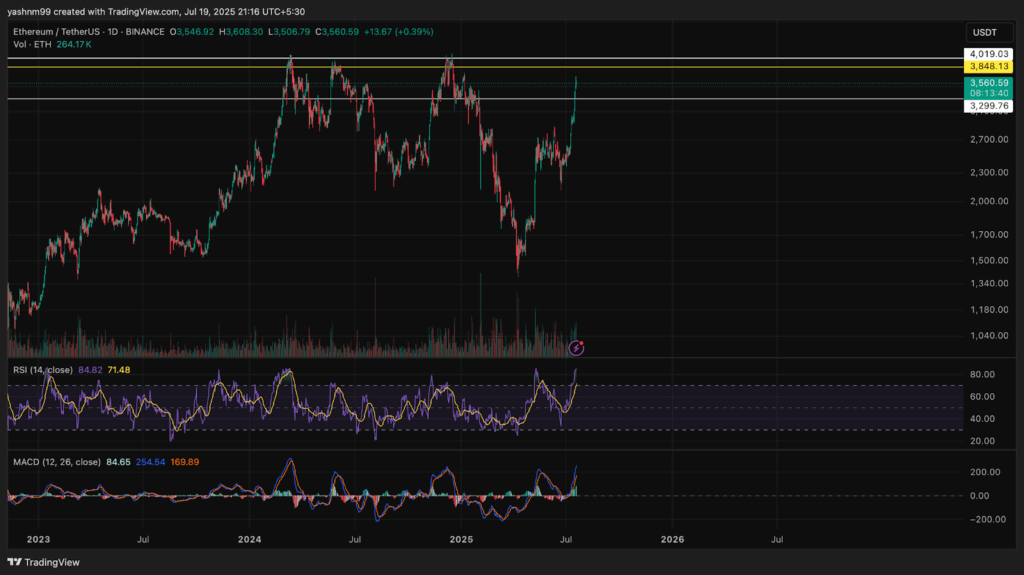Click the Vol · ETH legend label

coord(32,44)
